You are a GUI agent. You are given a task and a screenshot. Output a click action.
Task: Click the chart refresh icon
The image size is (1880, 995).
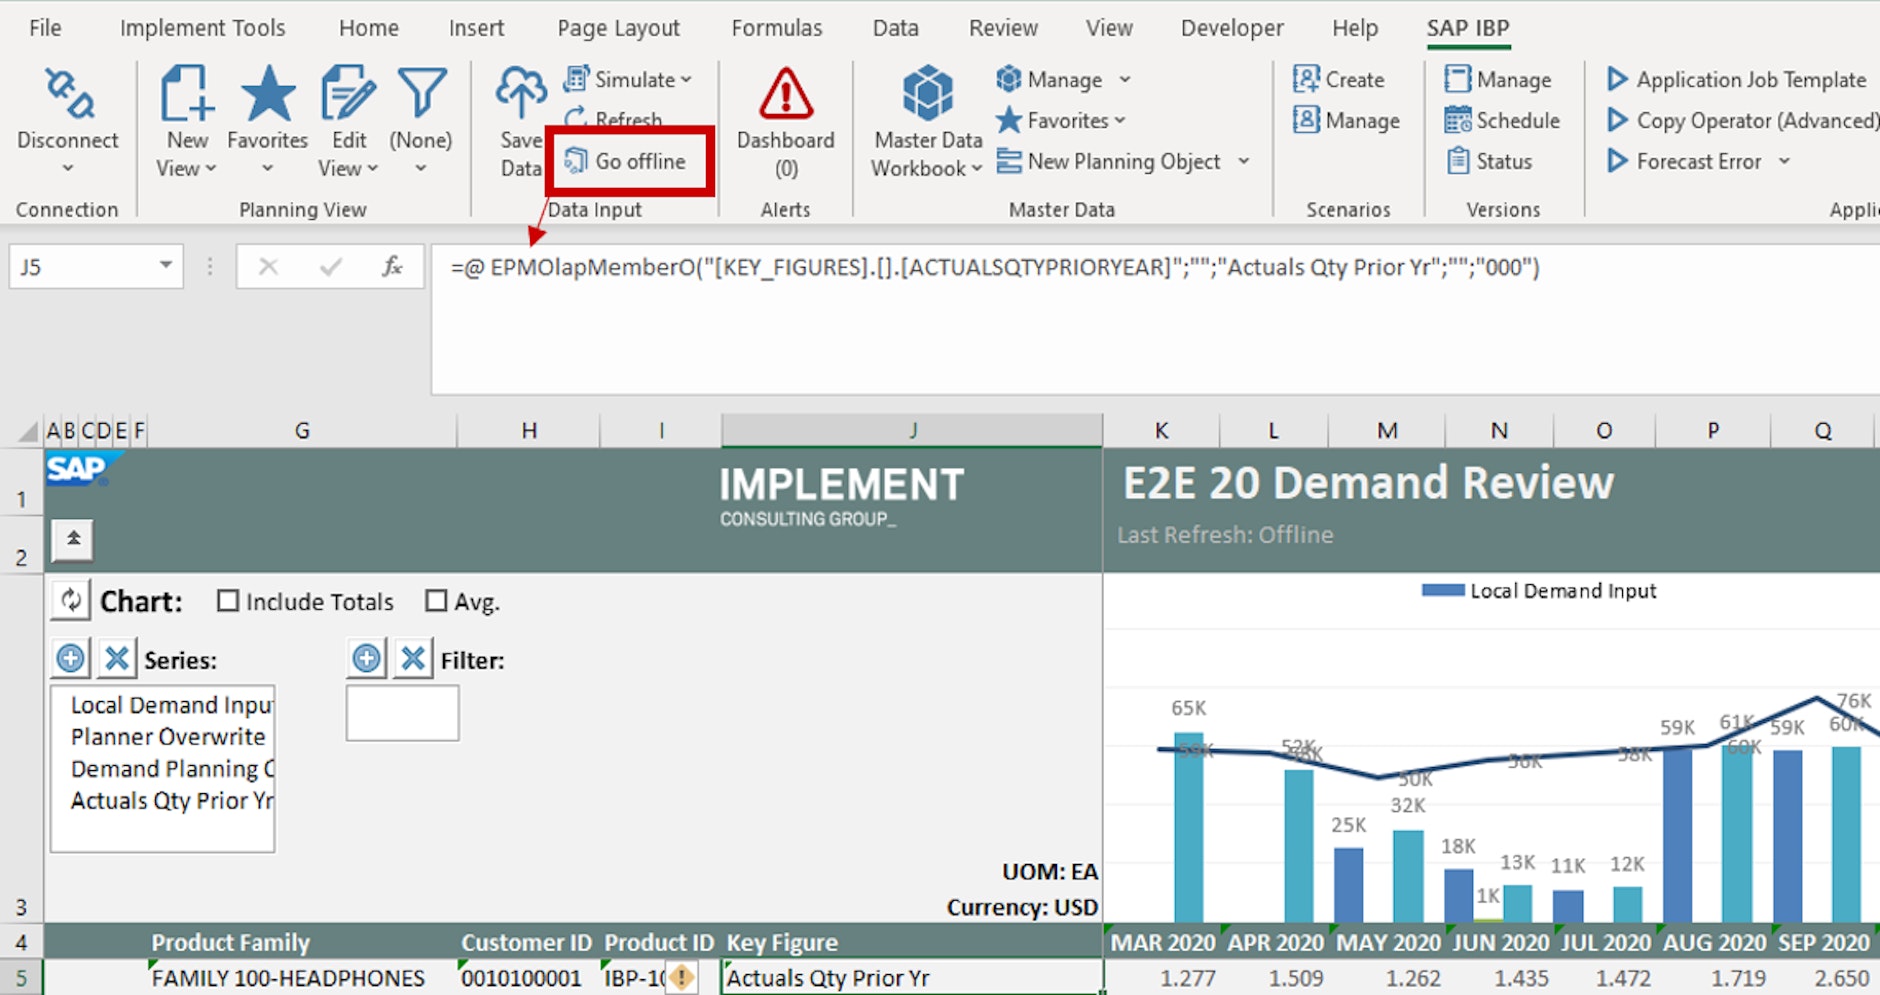coord(70,600)
